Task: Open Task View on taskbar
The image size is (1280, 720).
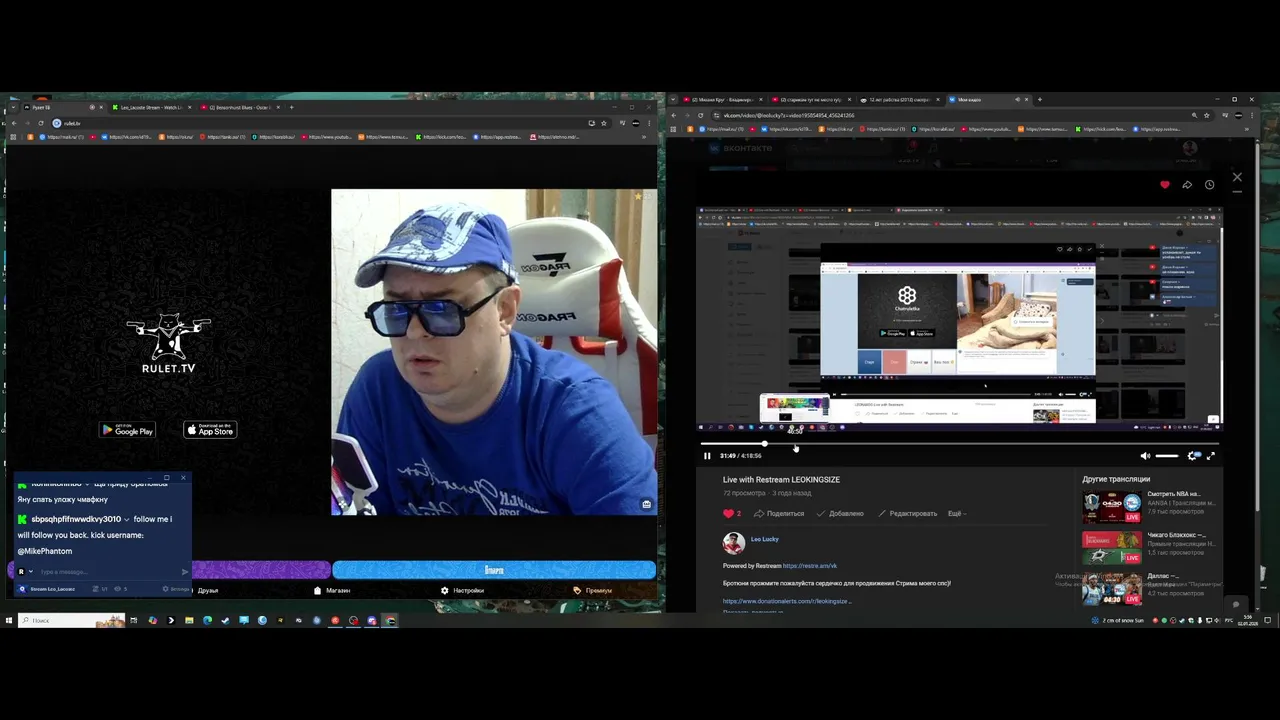Action: [x=134, y=620]
